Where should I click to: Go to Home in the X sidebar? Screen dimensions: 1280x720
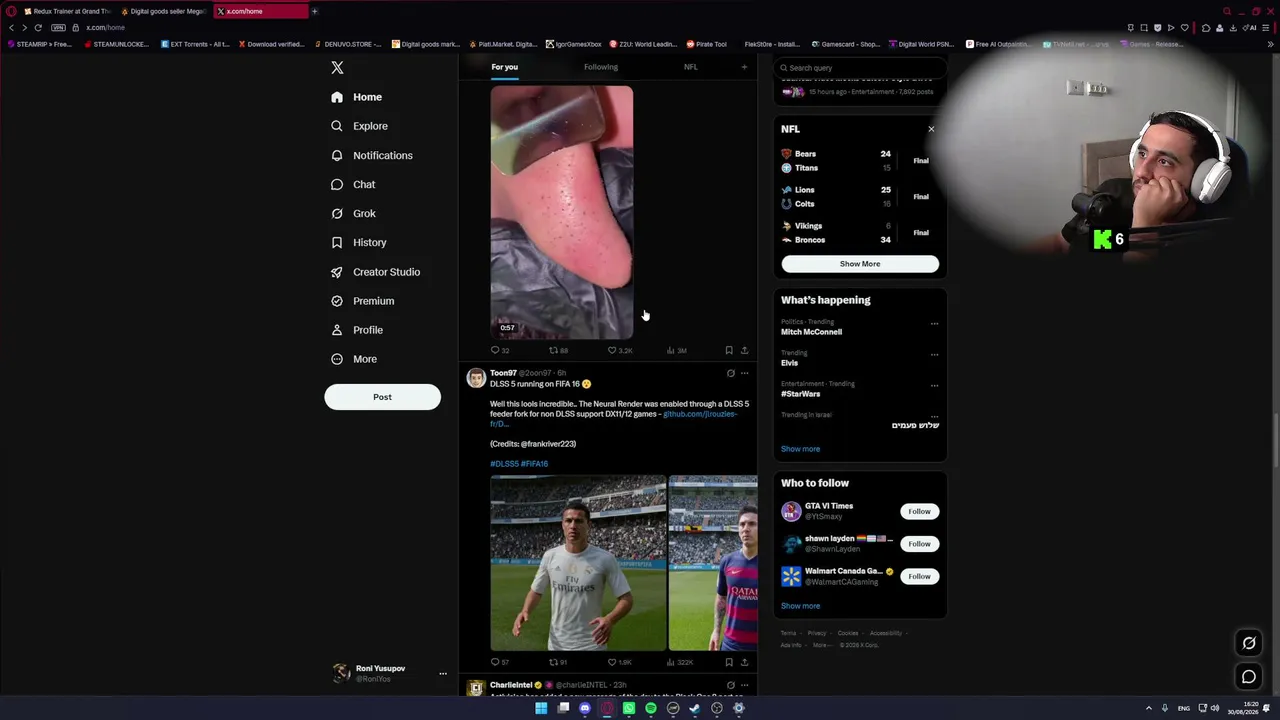[357, 97]
